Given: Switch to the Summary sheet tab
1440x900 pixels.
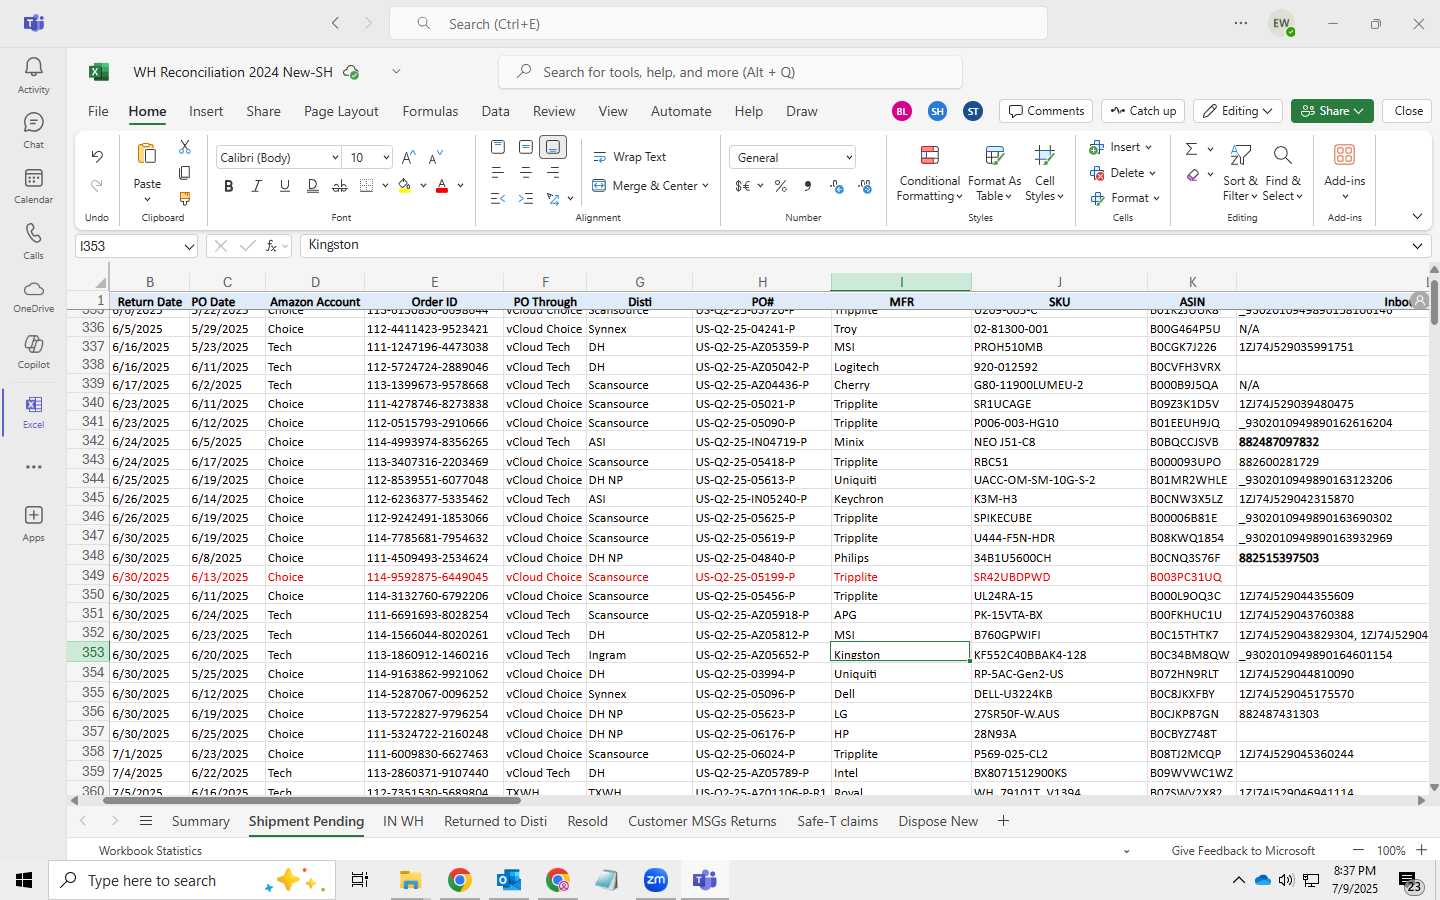Looking at the screenshot, I should point(200,821).
